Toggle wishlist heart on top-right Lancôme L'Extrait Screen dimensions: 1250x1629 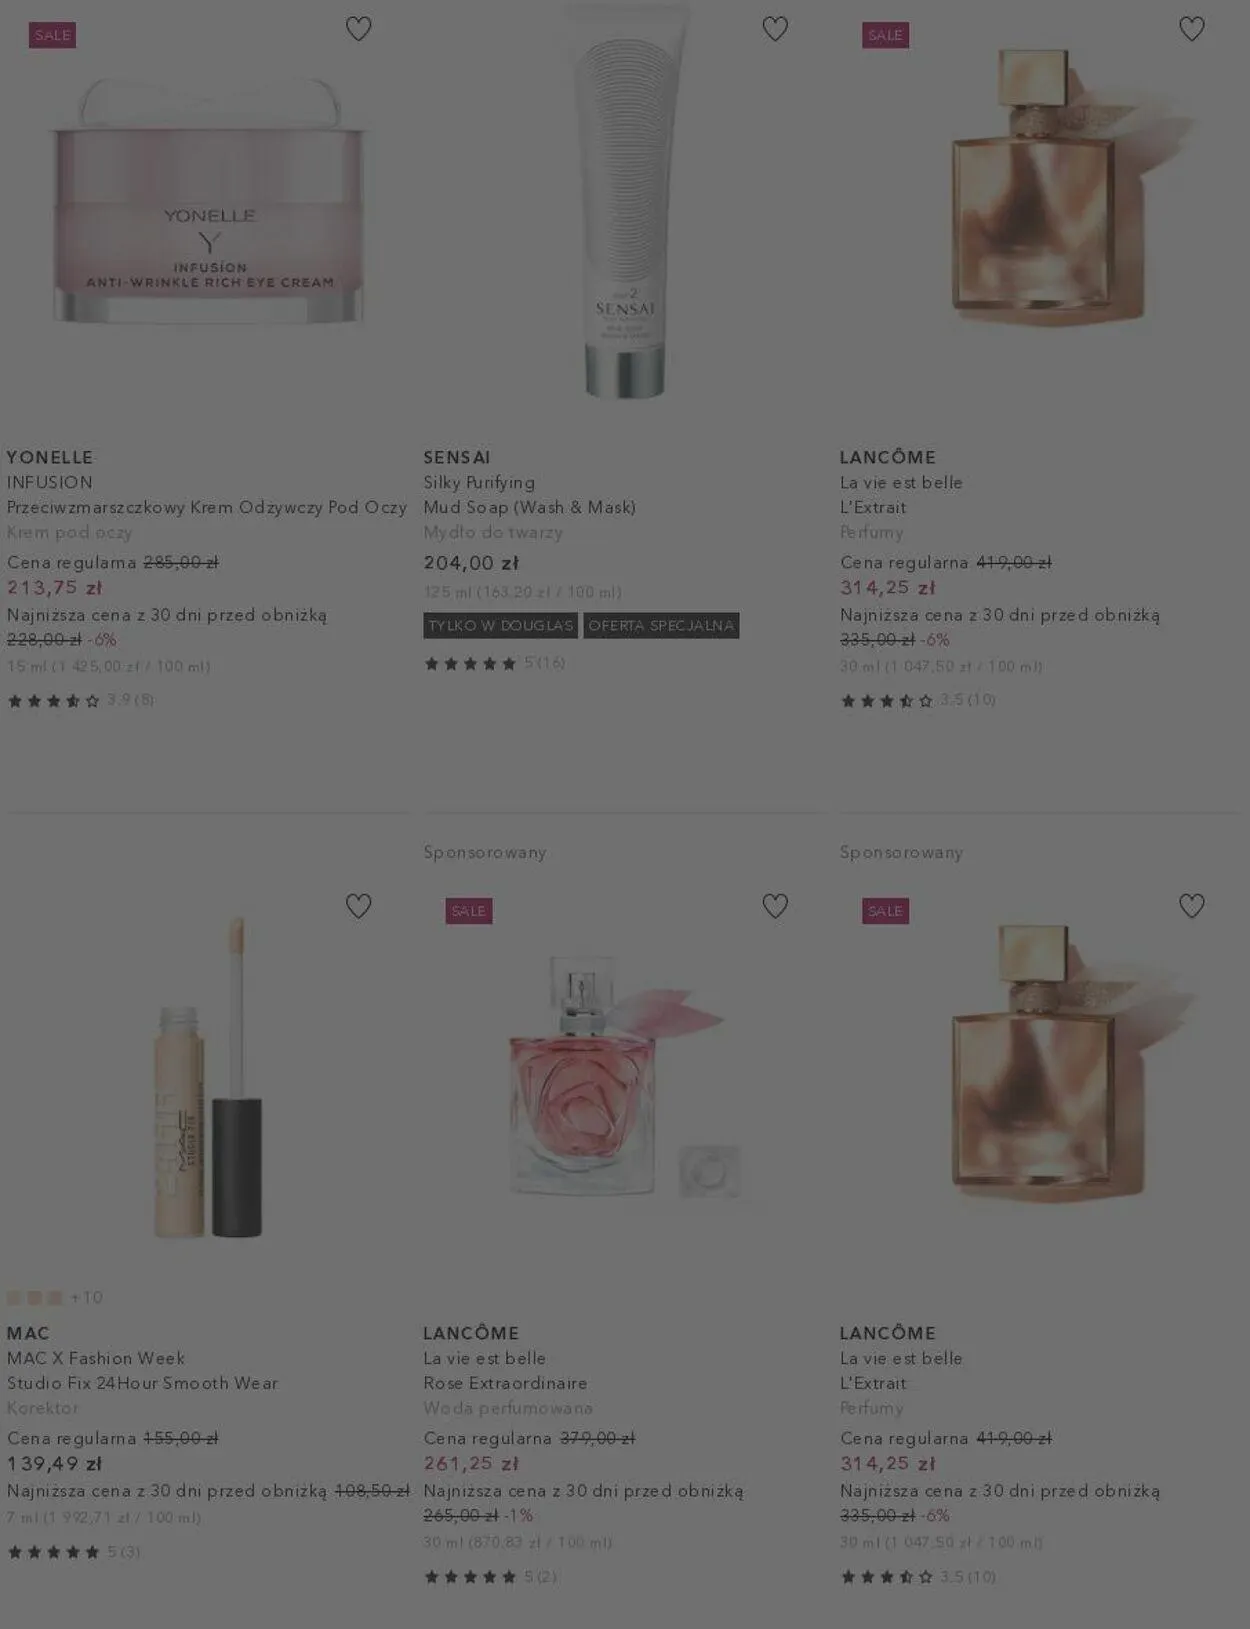[x=1191, y=29]
